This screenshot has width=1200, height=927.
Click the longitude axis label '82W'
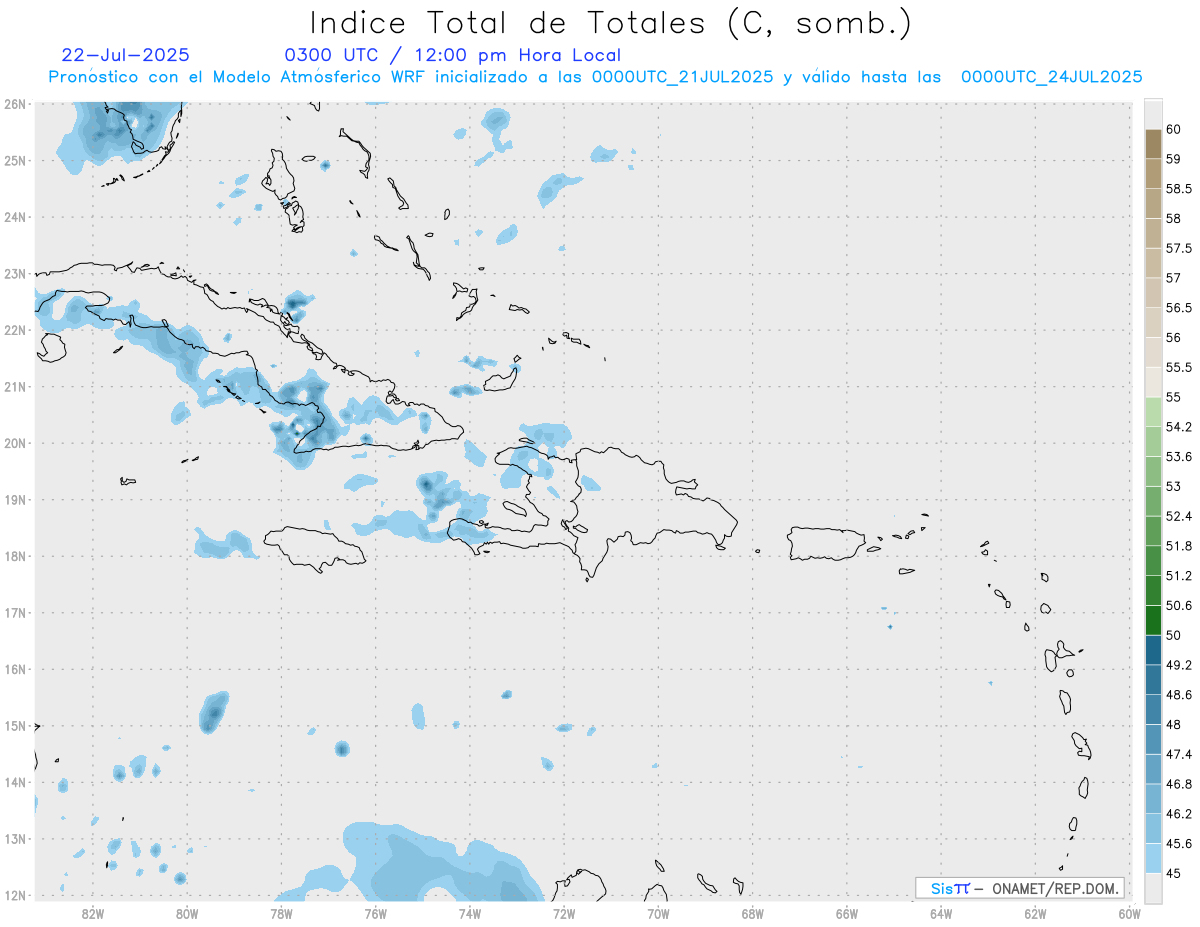93,913
